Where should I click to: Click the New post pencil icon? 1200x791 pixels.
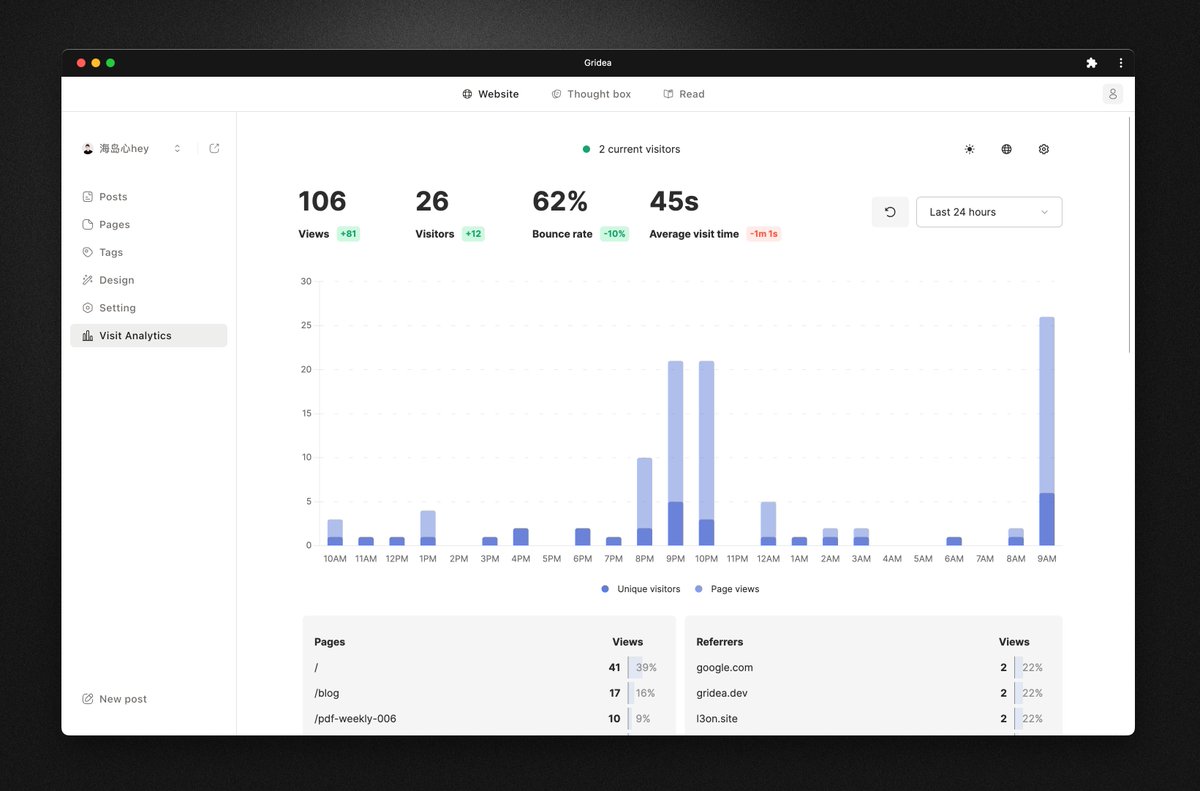(x=88, y=699)
